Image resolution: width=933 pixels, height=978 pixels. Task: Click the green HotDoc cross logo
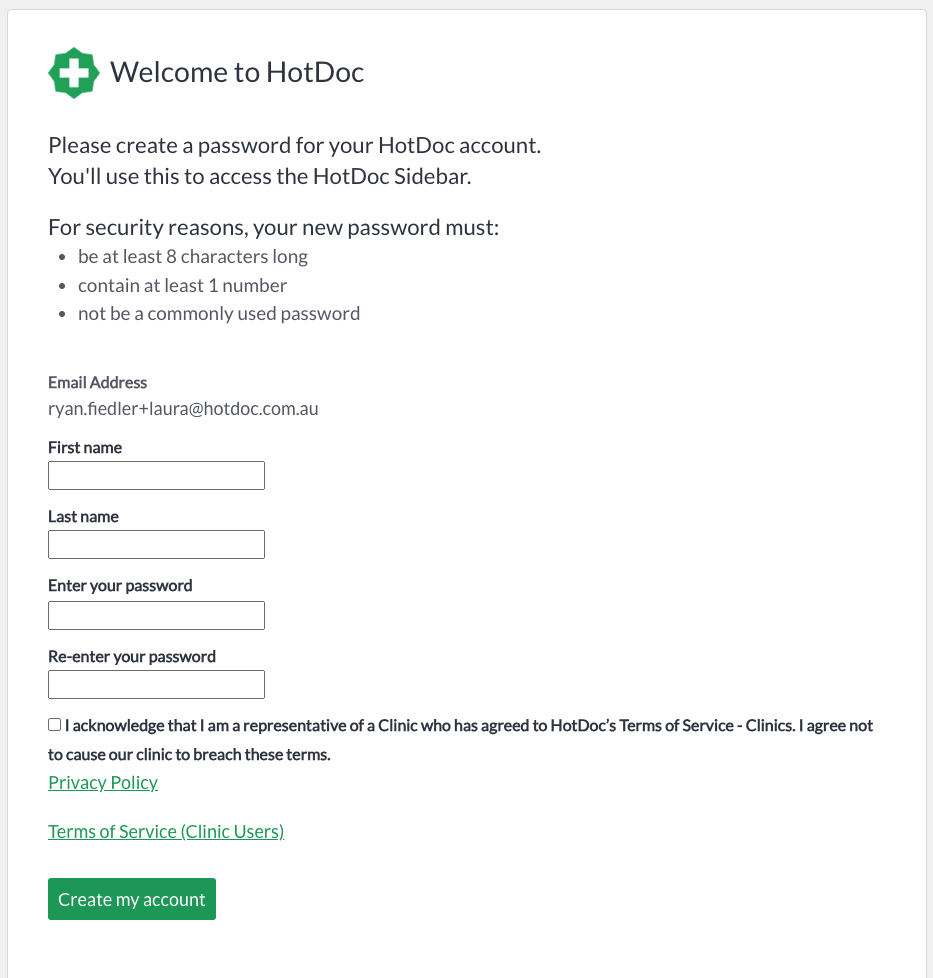click(x=74, y=73)
